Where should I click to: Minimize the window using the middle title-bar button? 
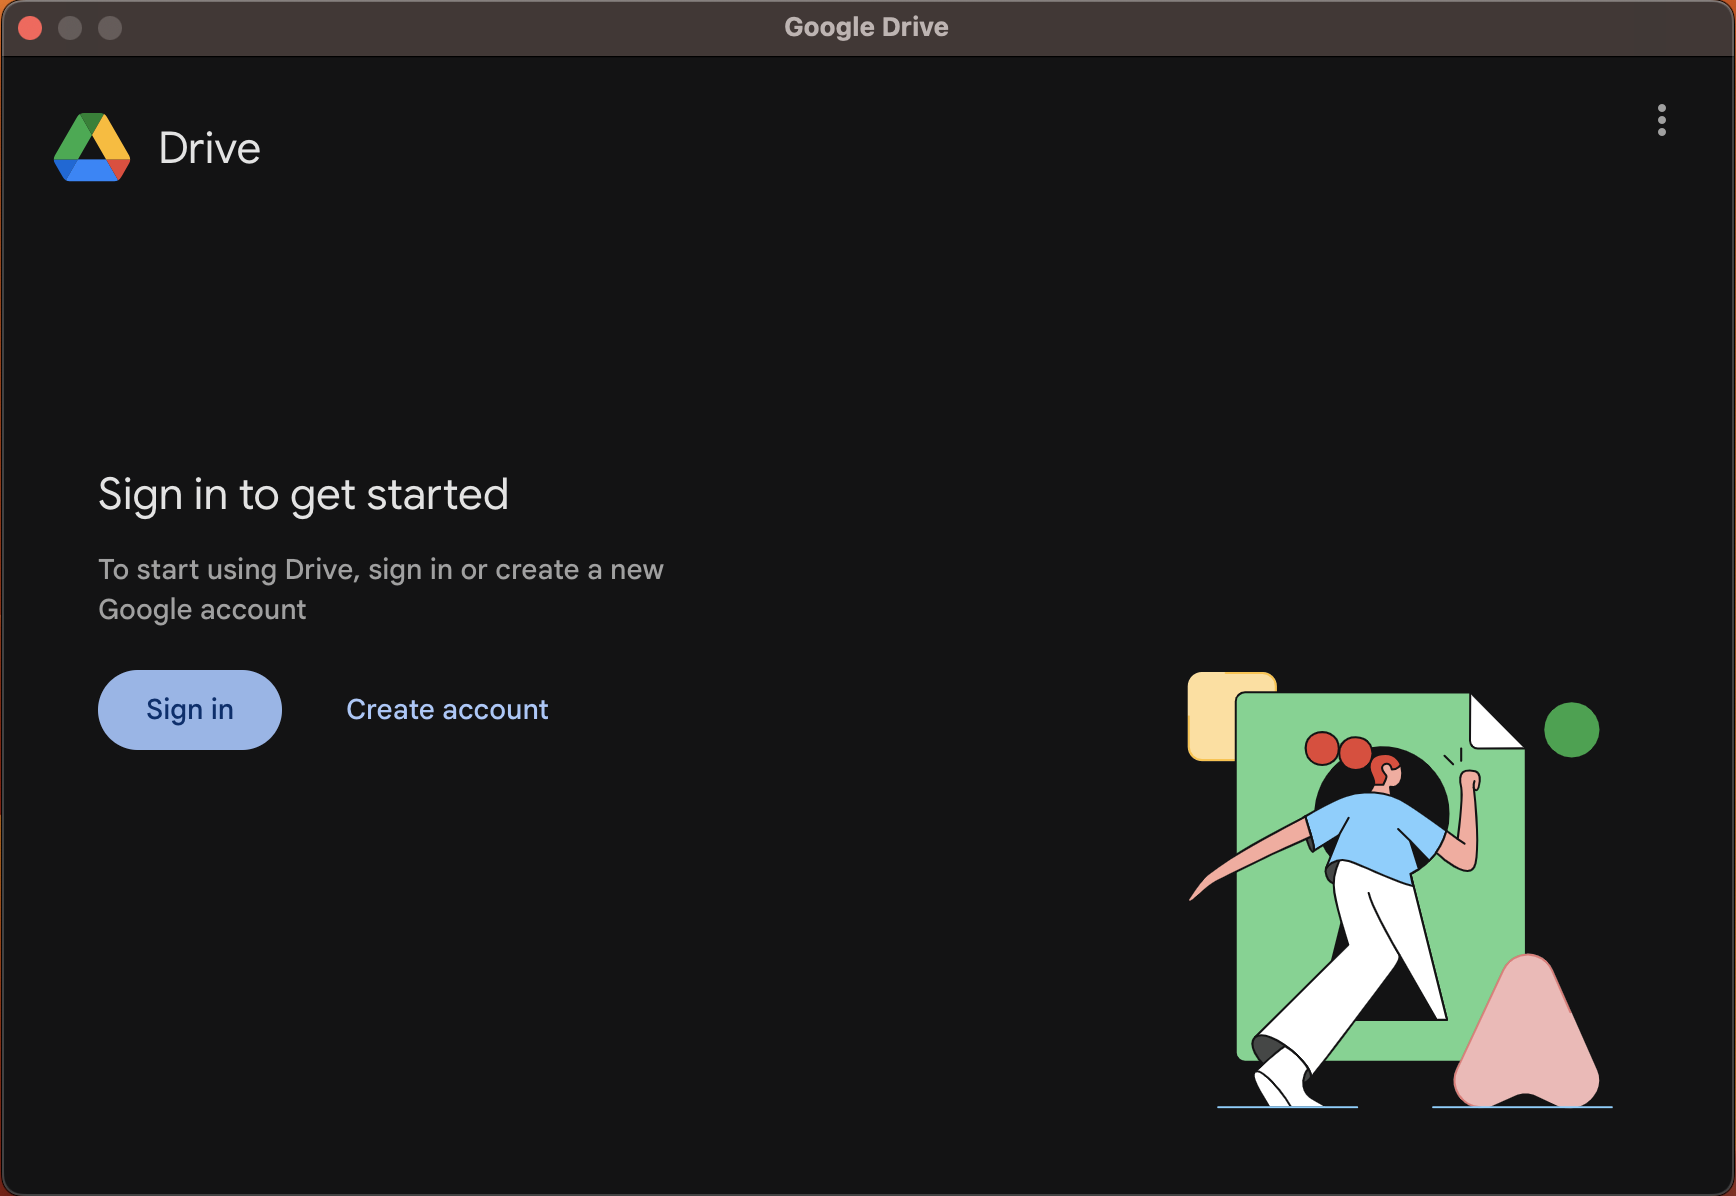(70, 28)
